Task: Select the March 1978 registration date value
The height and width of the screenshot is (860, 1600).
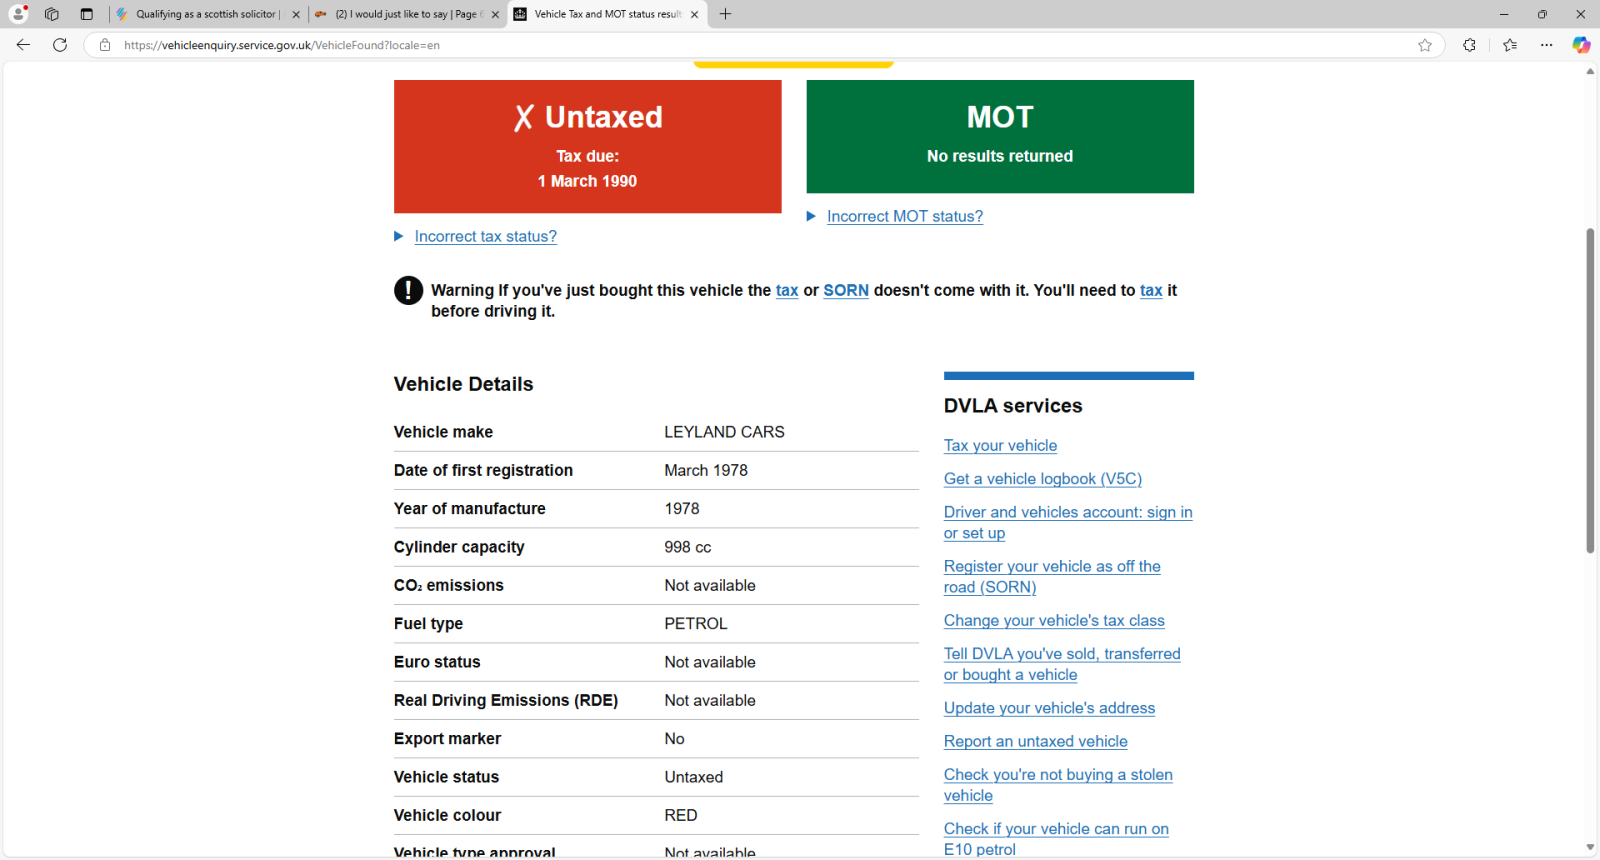Action: [x=706, y=470]
